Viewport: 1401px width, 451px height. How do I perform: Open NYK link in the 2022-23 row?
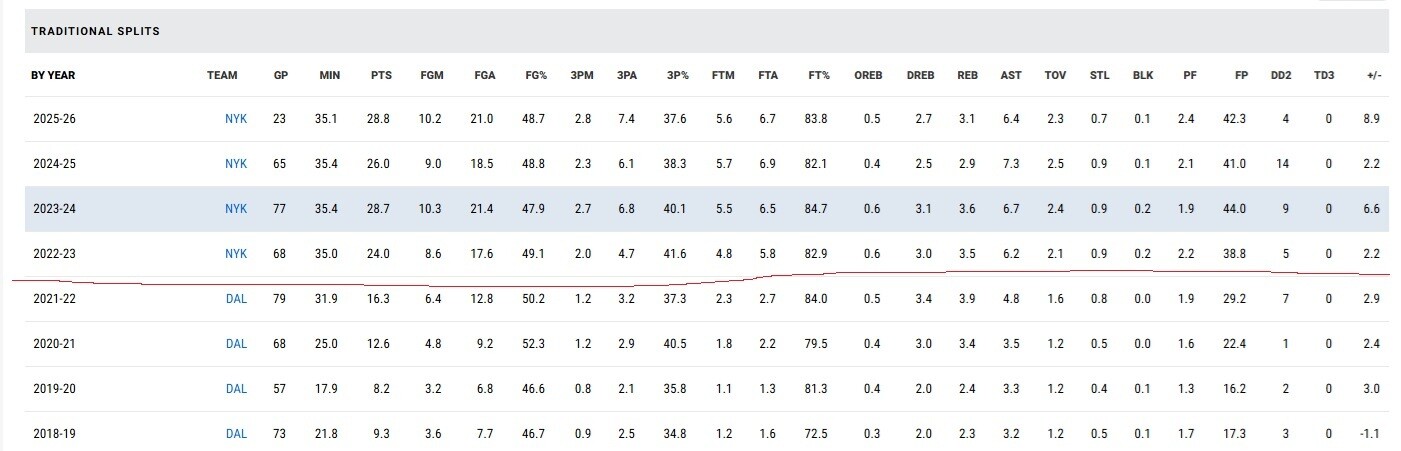pos(236,254)
